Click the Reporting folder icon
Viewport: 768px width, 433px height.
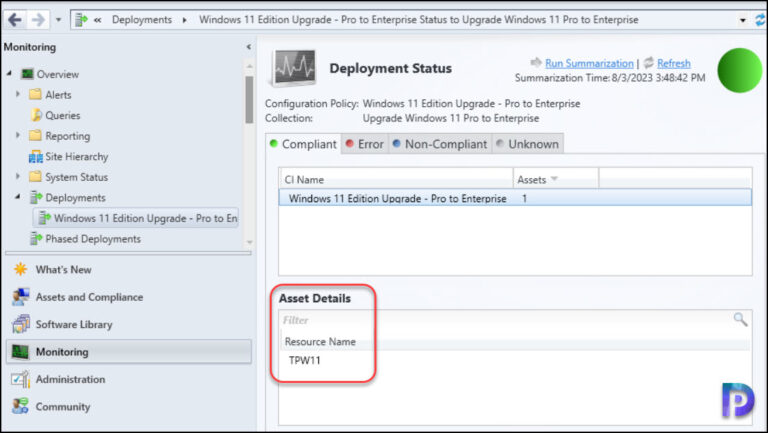35,135
